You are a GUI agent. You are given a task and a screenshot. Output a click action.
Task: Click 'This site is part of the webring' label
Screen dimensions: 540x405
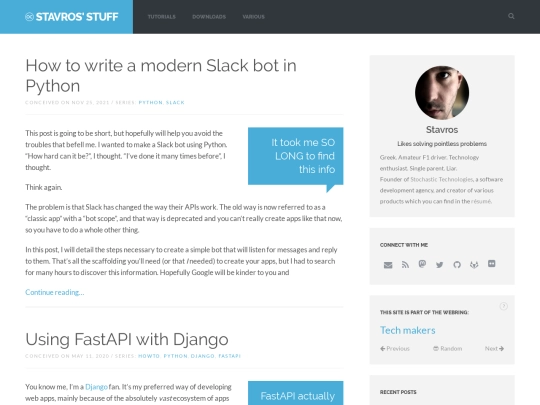pos(424,312)
